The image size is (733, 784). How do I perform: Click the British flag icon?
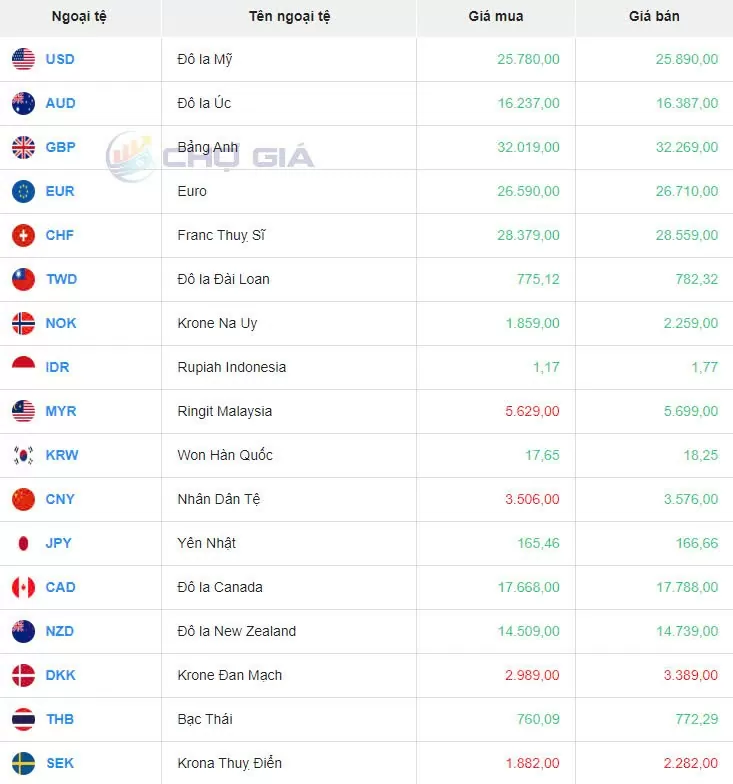23,147
